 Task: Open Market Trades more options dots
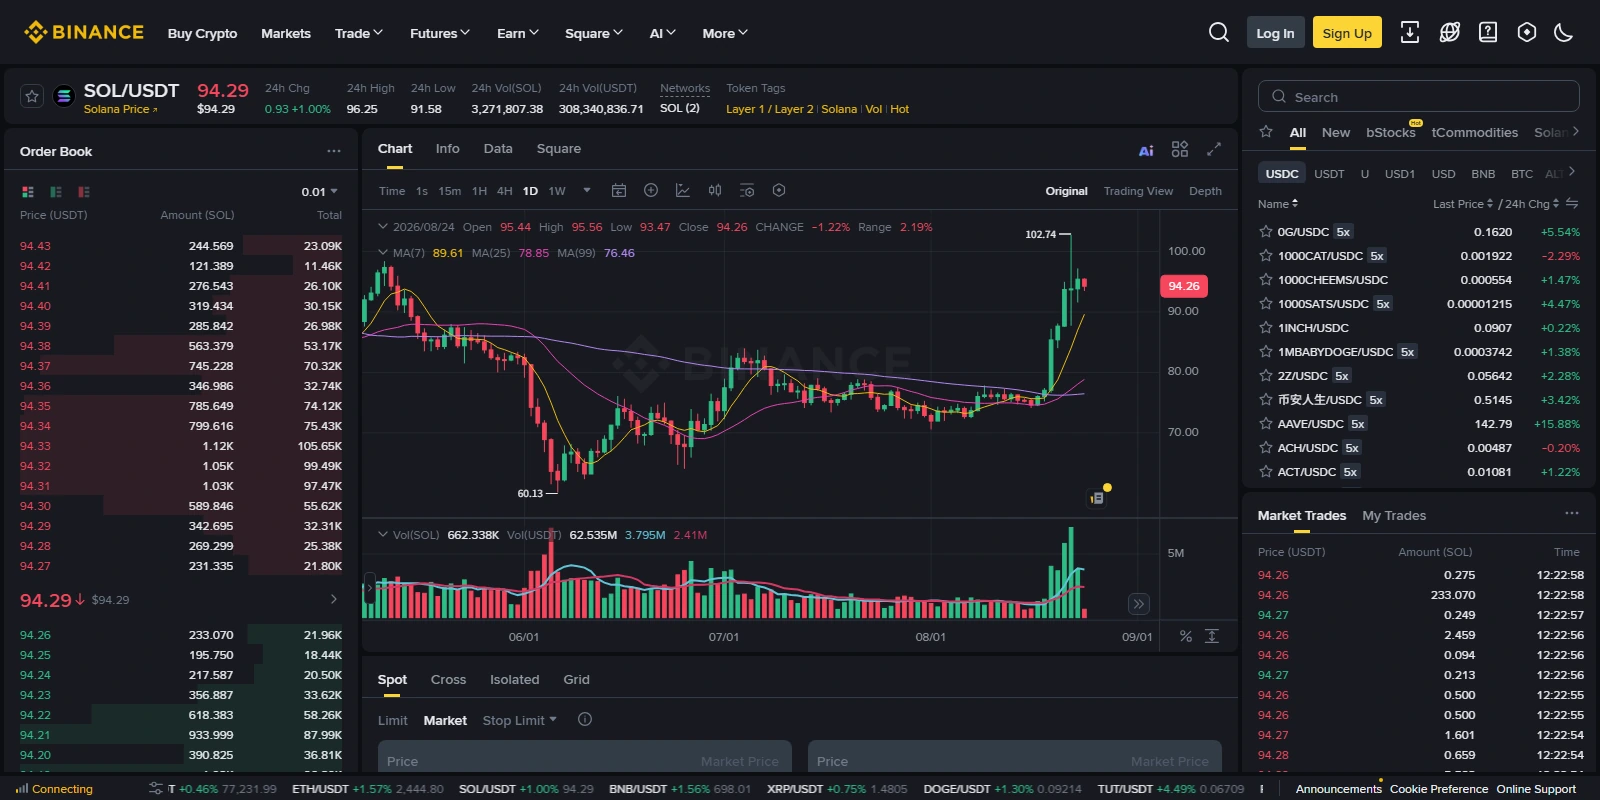(x=1571, y=514)
